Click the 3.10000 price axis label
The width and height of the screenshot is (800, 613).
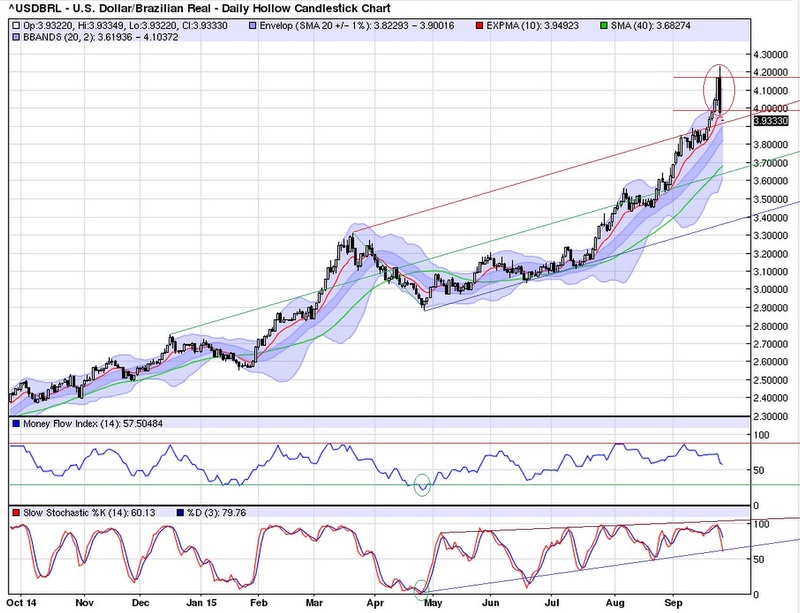(x=770, y=272)
